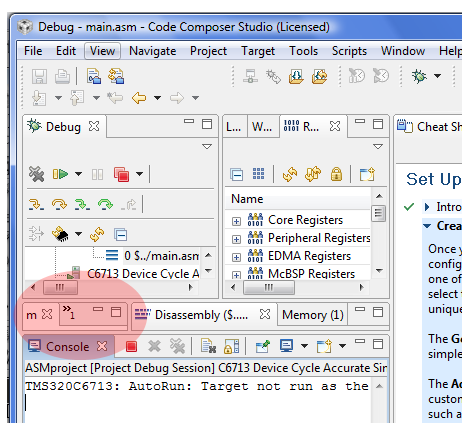Click the yellow Step Over icon
Image resolution: width=468 pixels, height=432 pixels.
tap(59, 204)
